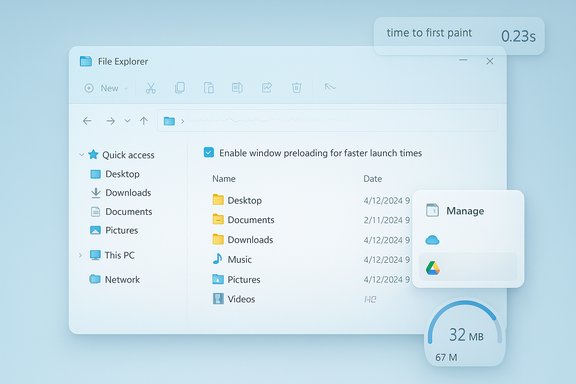
Task: Open the recent locations chevron dropdown
Action: [127, 121]
